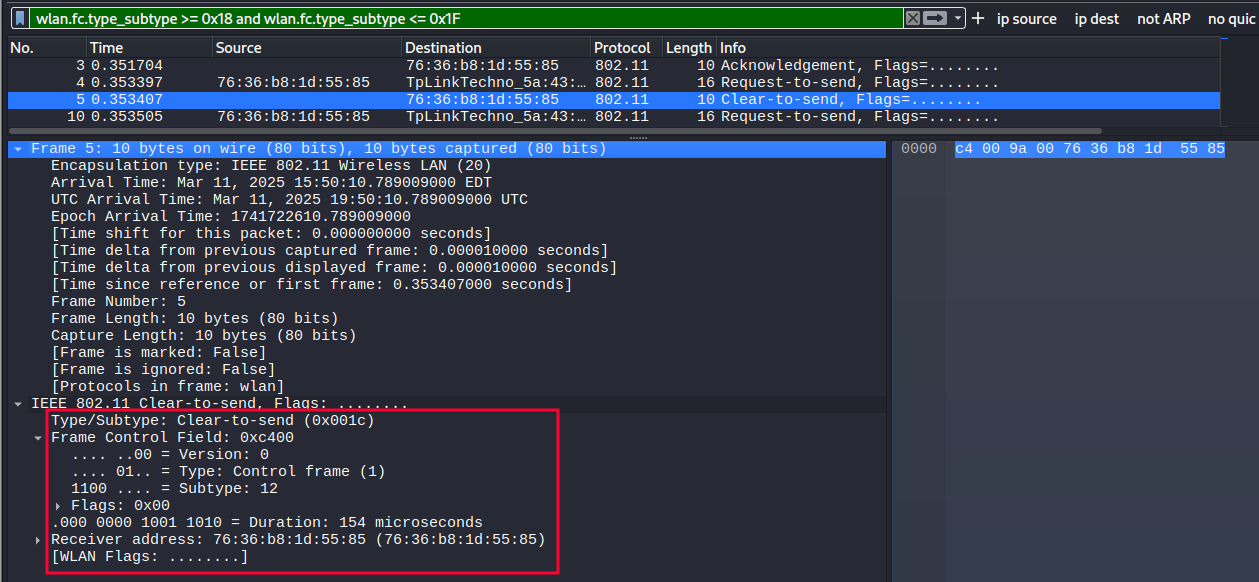
Task: Click the plus icon to add filter button
Action: coord(978,19)
